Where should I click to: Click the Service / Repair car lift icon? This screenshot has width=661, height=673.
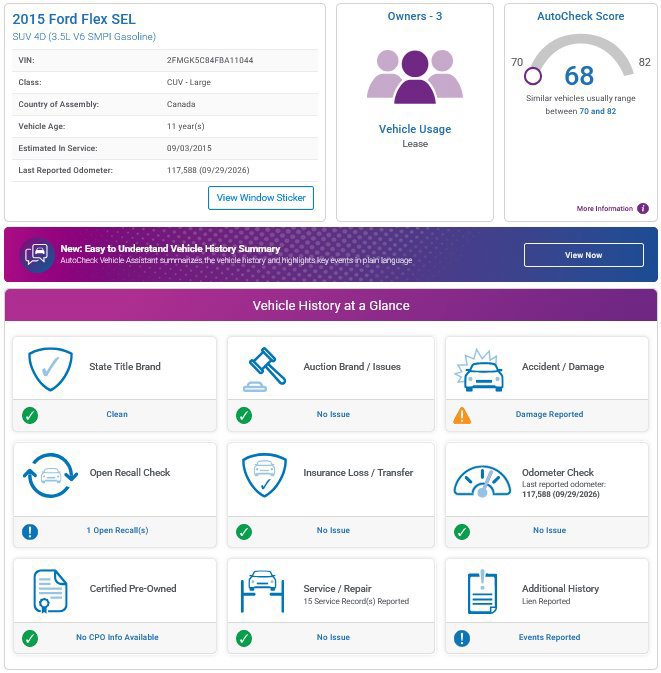[x=262, y=591]
